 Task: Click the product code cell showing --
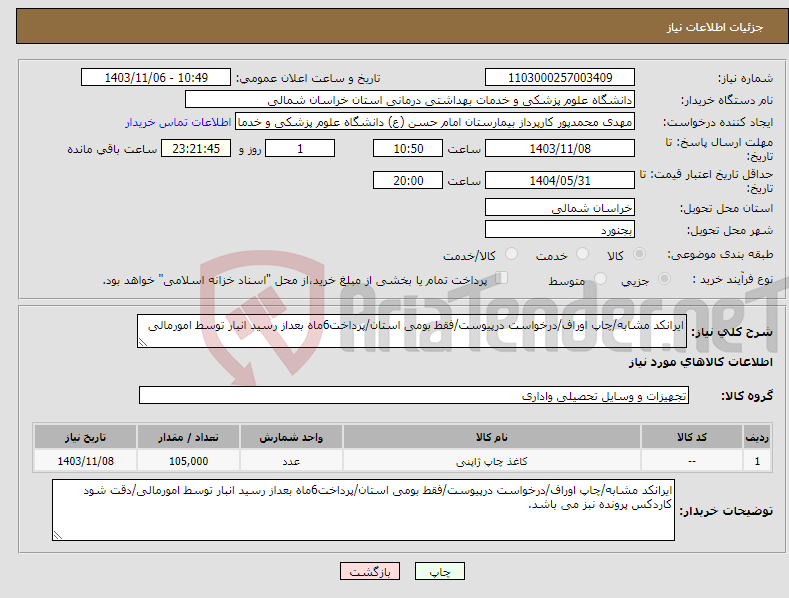tap(691, 461)
